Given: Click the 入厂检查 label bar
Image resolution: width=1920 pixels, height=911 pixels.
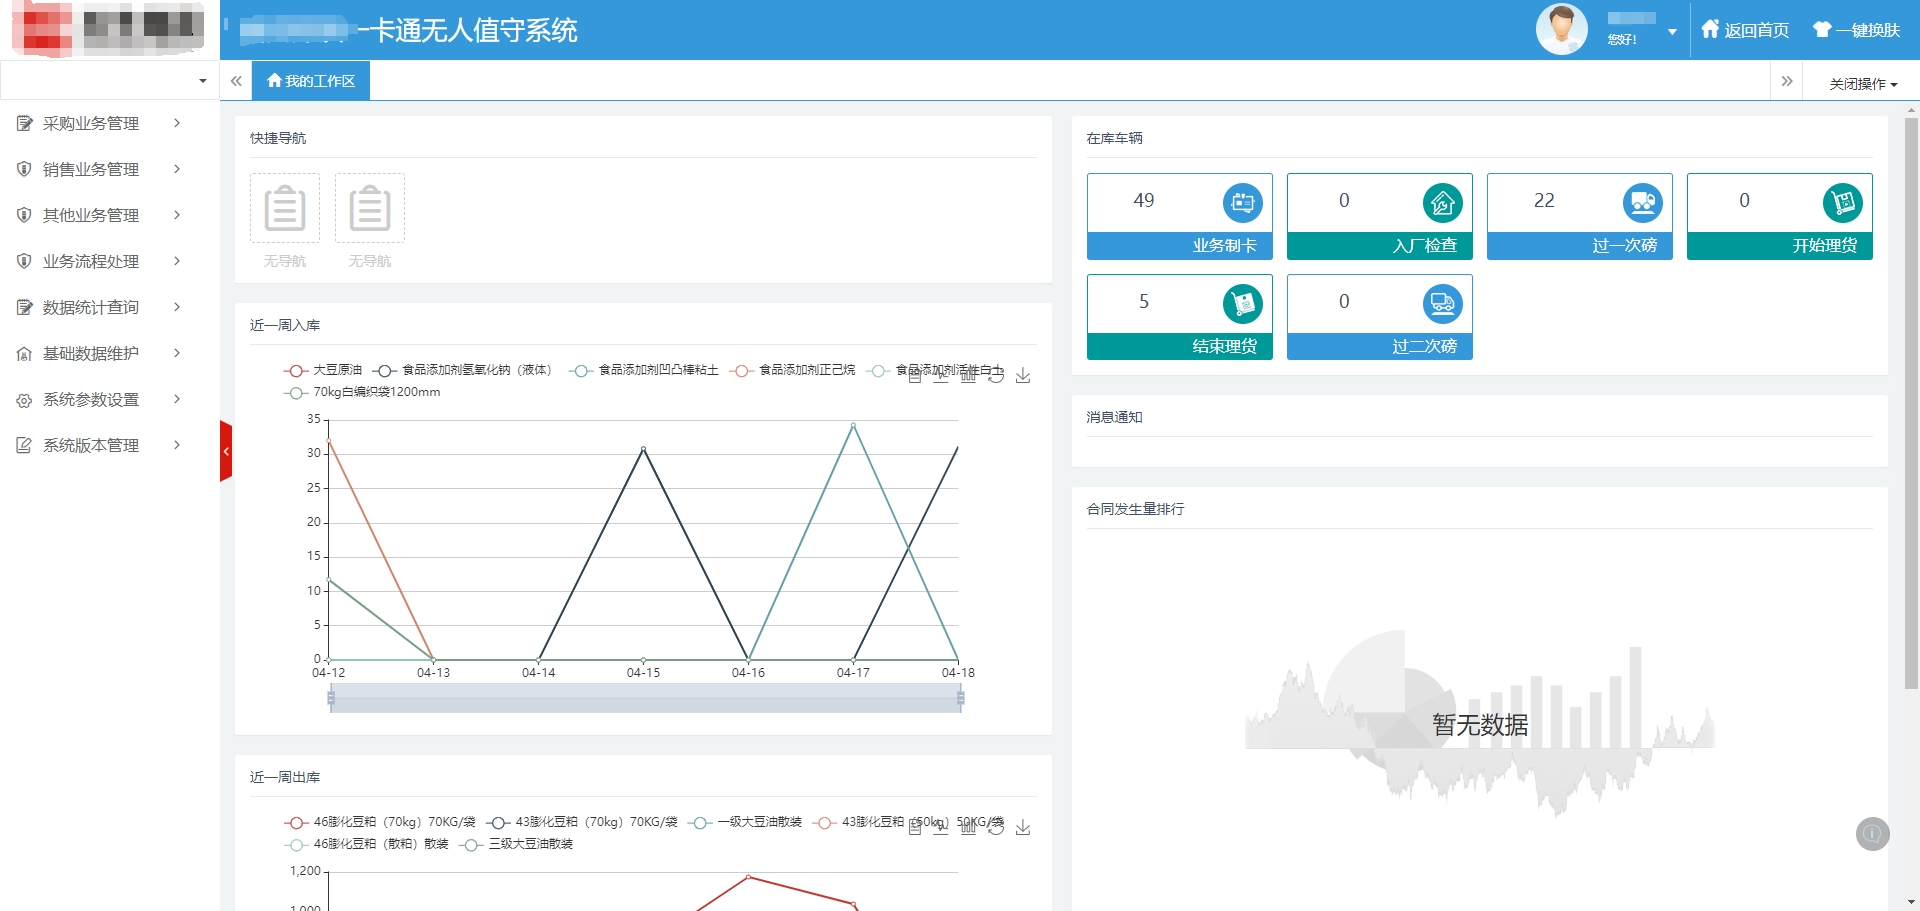Looking at the screenshot, I should click(x=1380, y=246).
